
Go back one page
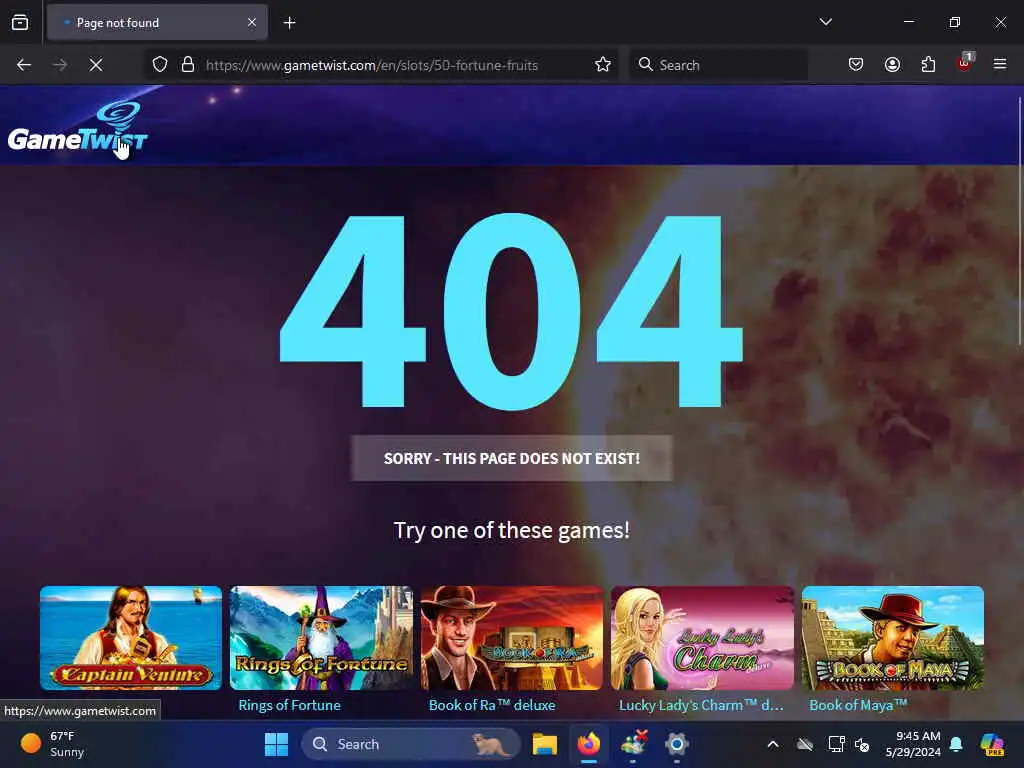click(x=24, y=65)
